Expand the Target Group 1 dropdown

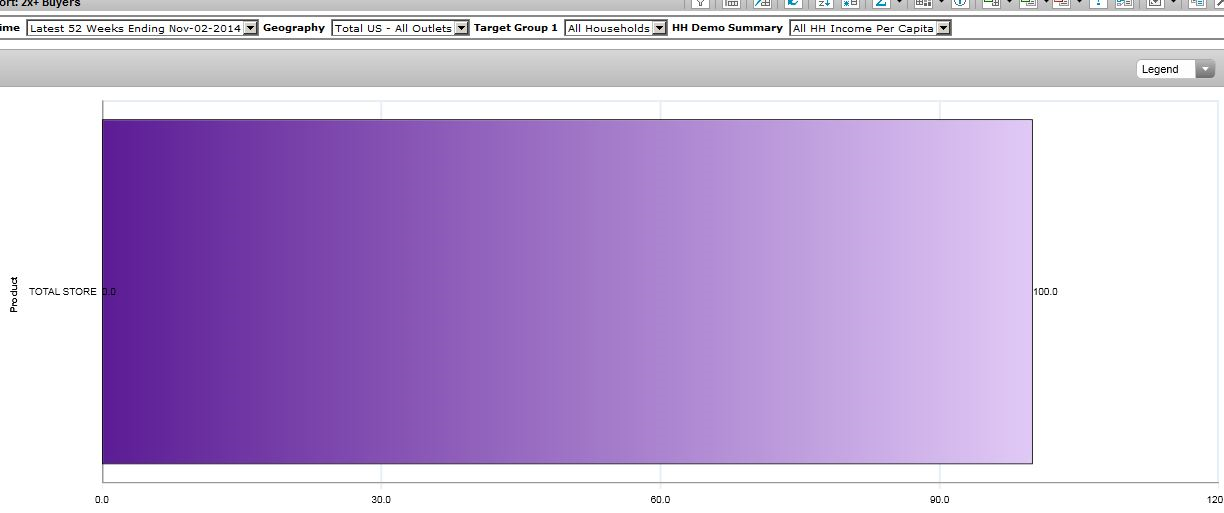pos(659,28)
